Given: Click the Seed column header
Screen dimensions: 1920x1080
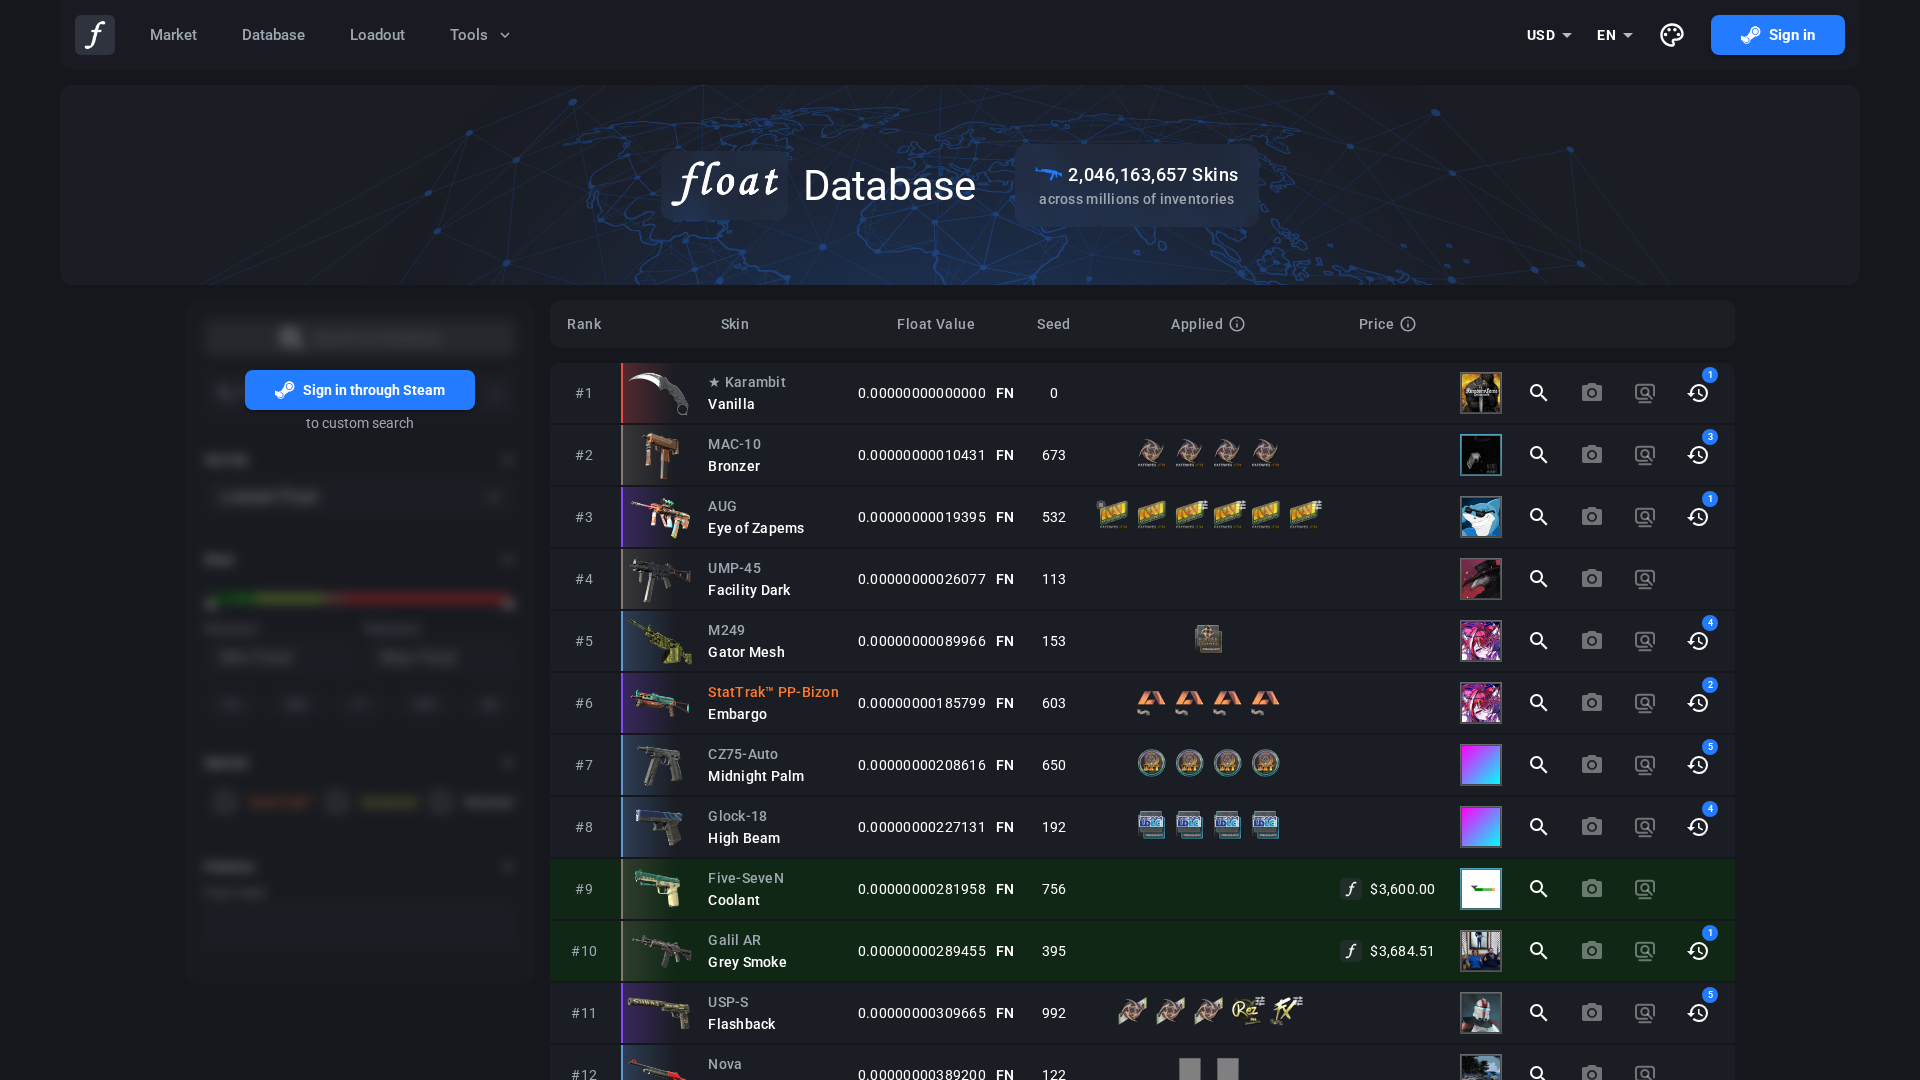Looking at the screenshot, I should [x=1053, y=324].
